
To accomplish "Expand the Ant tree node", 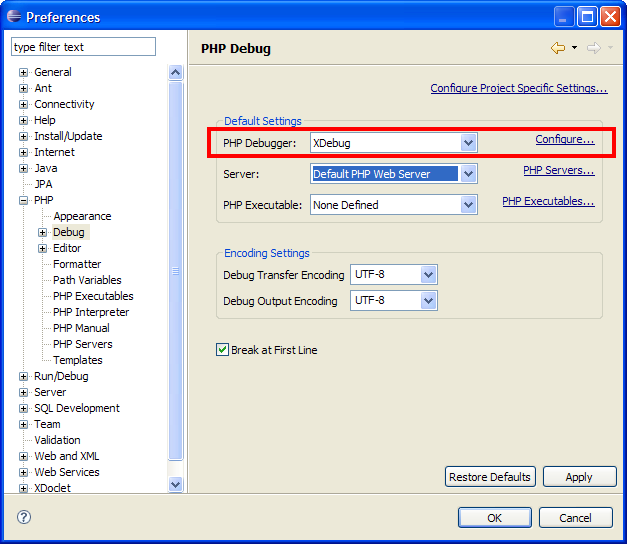I will click(24, 88).
